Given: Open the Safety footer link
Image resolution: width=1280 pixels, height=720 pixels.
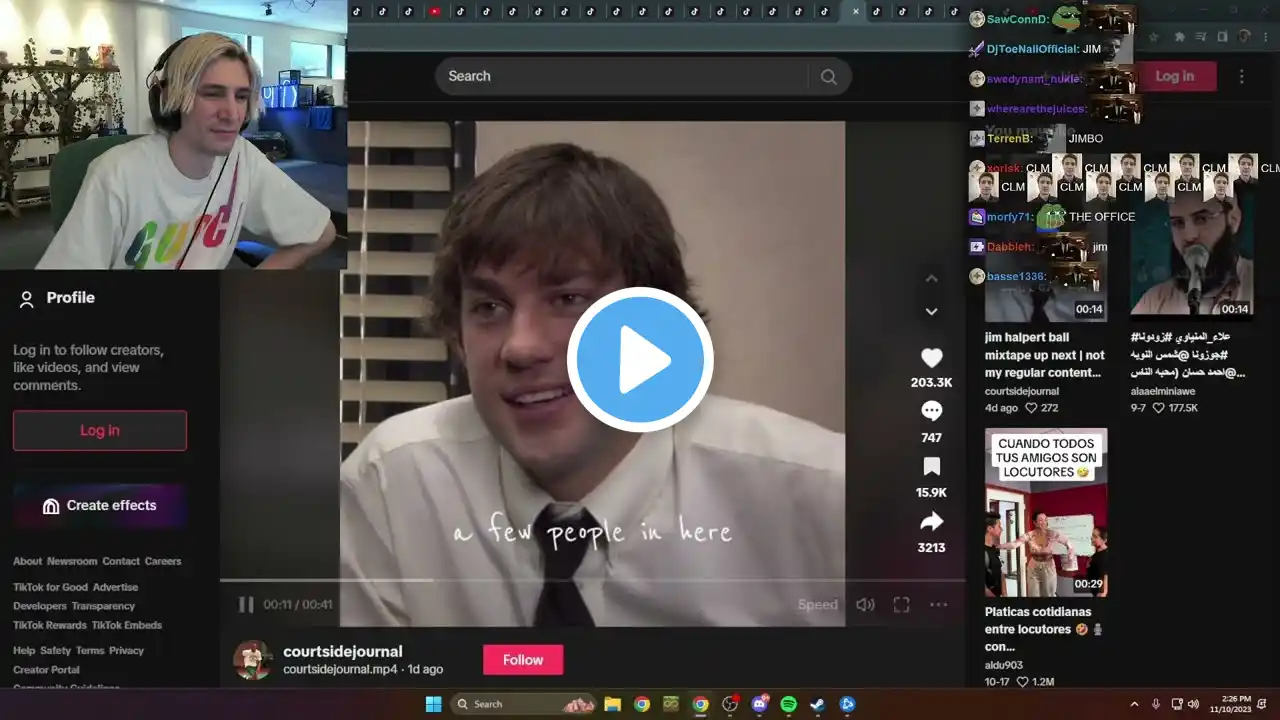Looking at the screenshot, I should pyautogui.click(x=55, y=650).
